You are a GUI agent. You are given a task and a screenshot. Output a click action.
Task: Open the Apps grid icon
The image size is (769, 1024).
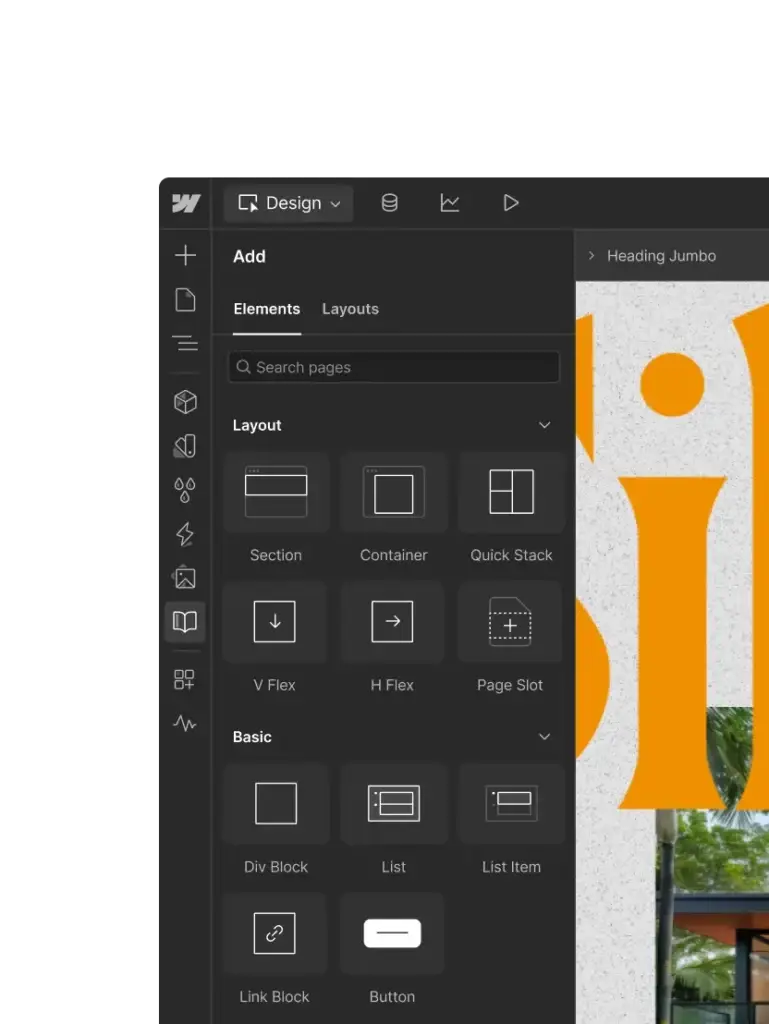tap(185, 680)
